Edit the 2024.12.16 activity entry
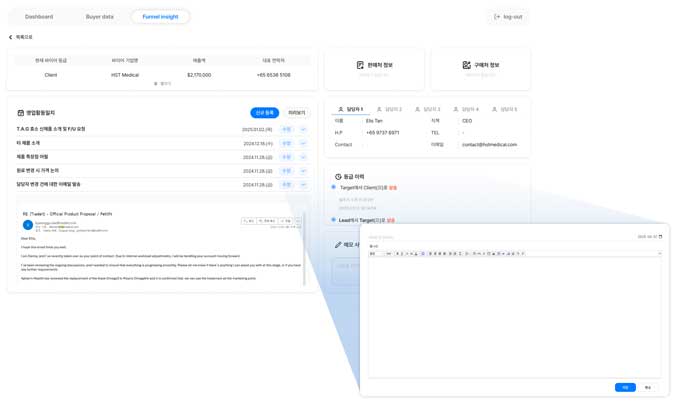The height and width of the screenshot is (403, 676). click(287, 143)
